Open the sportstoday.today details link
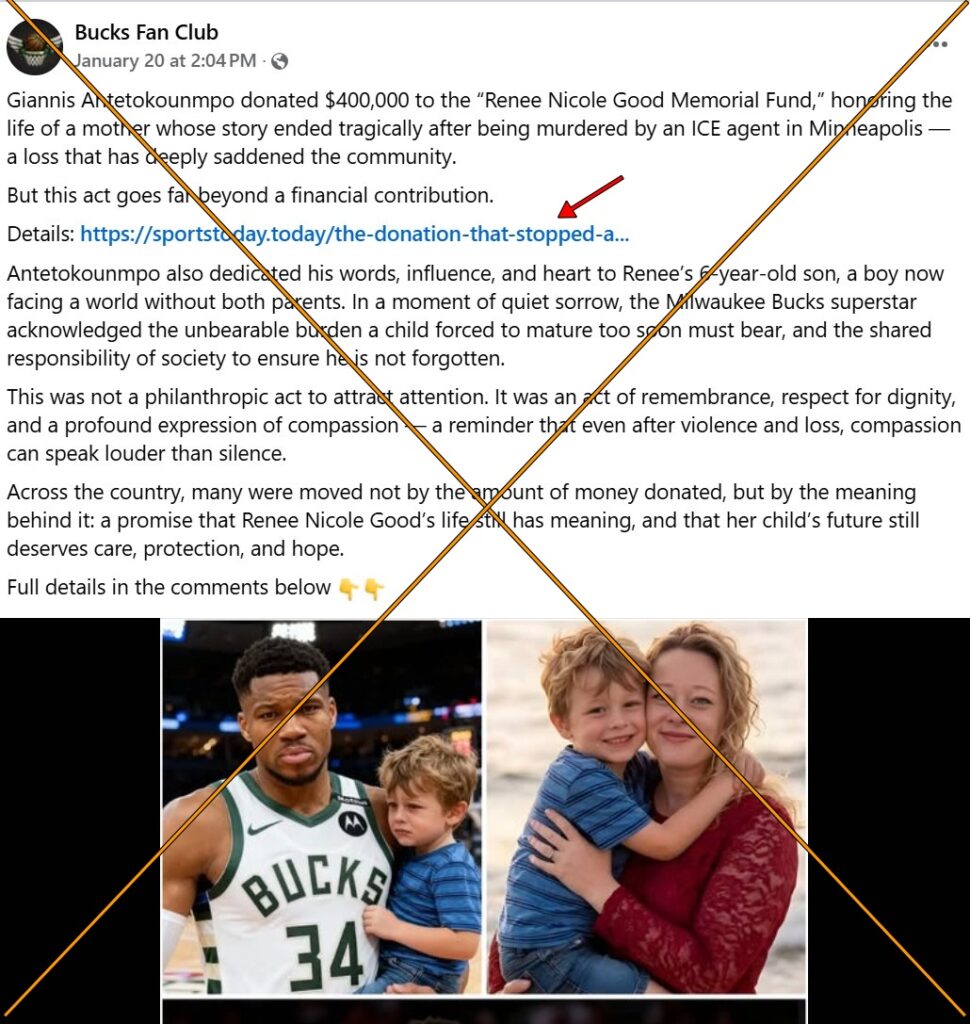The width and height of the screenshot is (970, 1024). point(355,234)
